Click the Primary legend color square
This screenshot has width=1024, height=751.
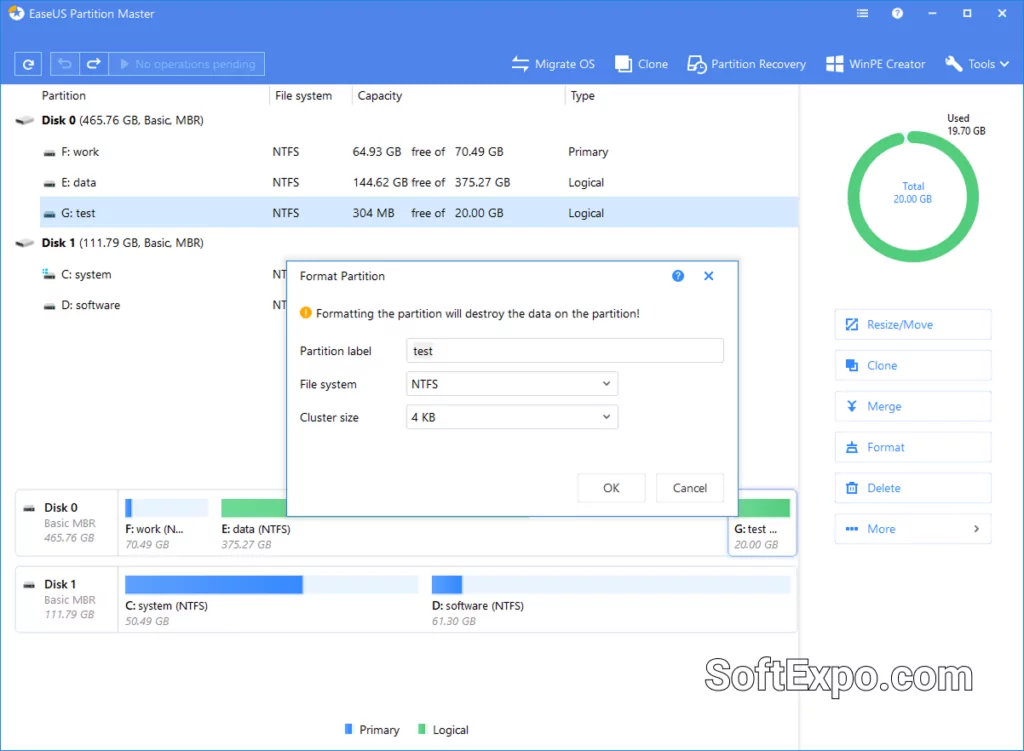348,729
